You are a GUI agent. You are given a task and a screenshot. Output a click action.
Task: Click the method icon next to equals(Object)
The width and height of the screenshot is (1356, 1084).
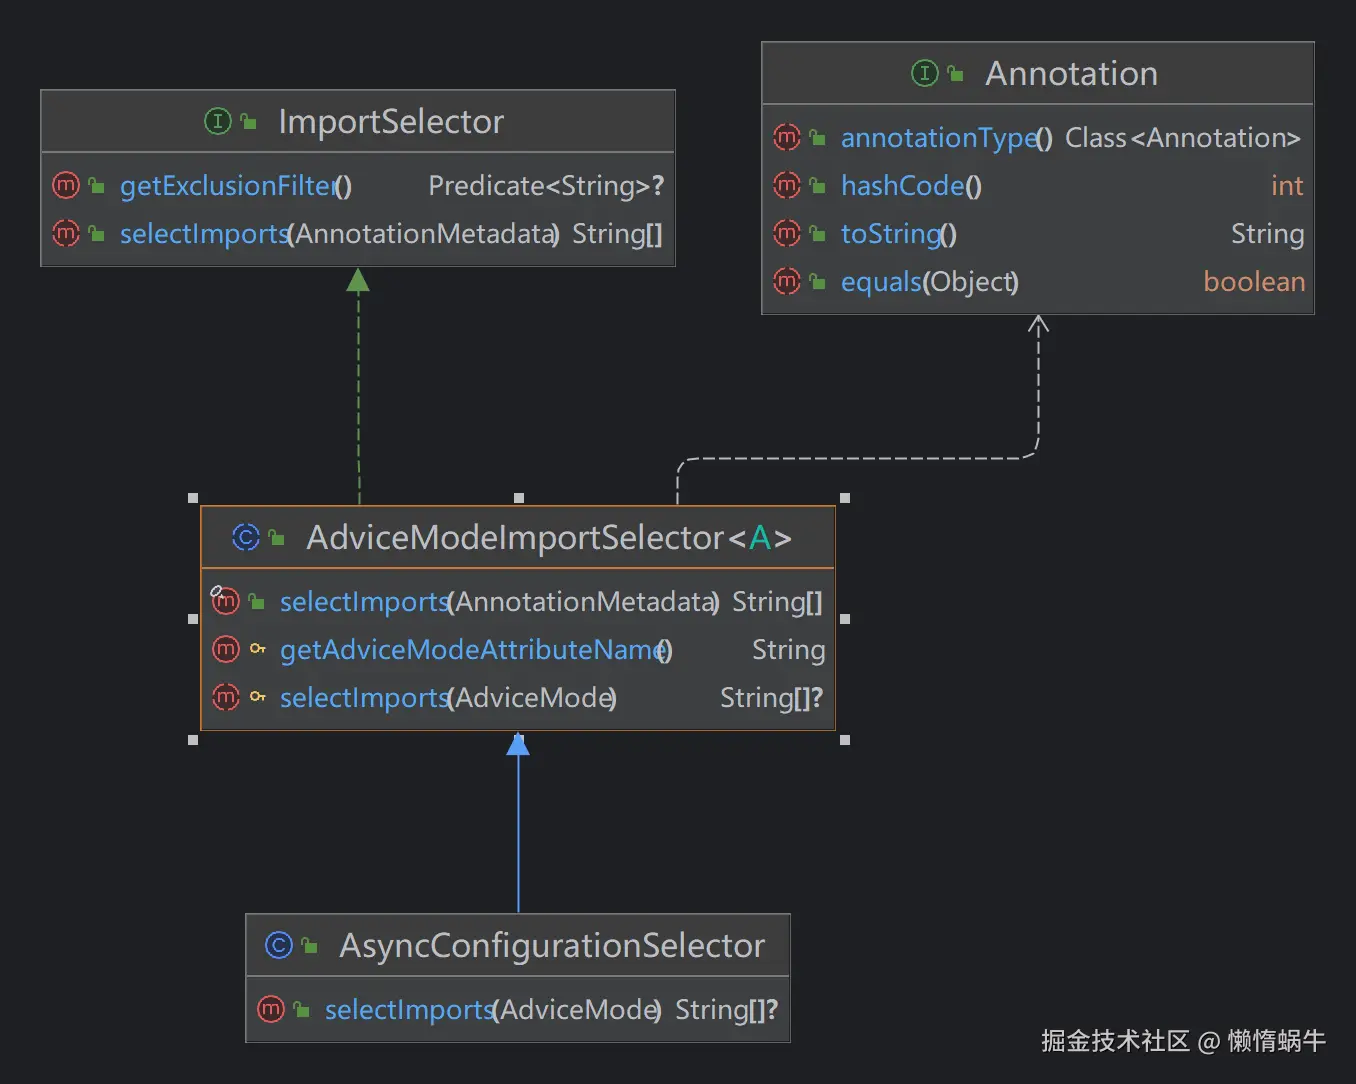pyautogui.click(x=787, y=281)
